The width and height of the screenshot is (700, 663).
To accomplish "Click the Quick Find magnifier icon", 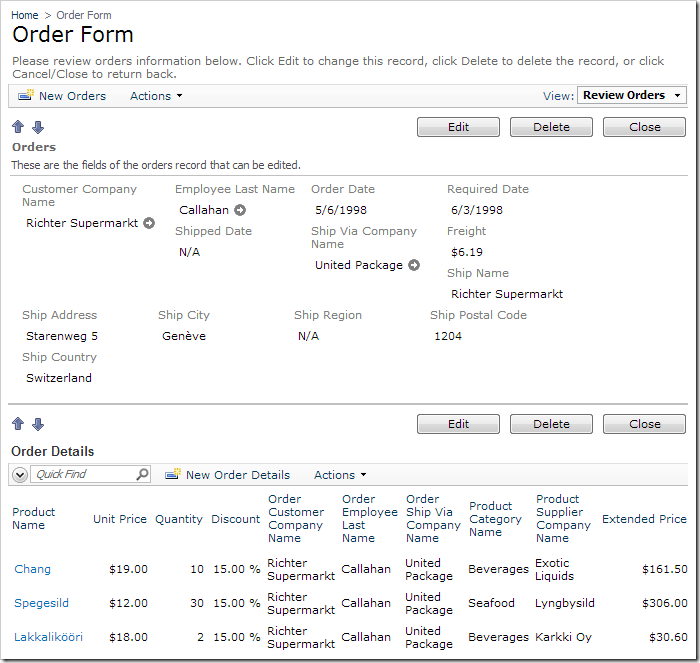I will click(x=142, y=474).
